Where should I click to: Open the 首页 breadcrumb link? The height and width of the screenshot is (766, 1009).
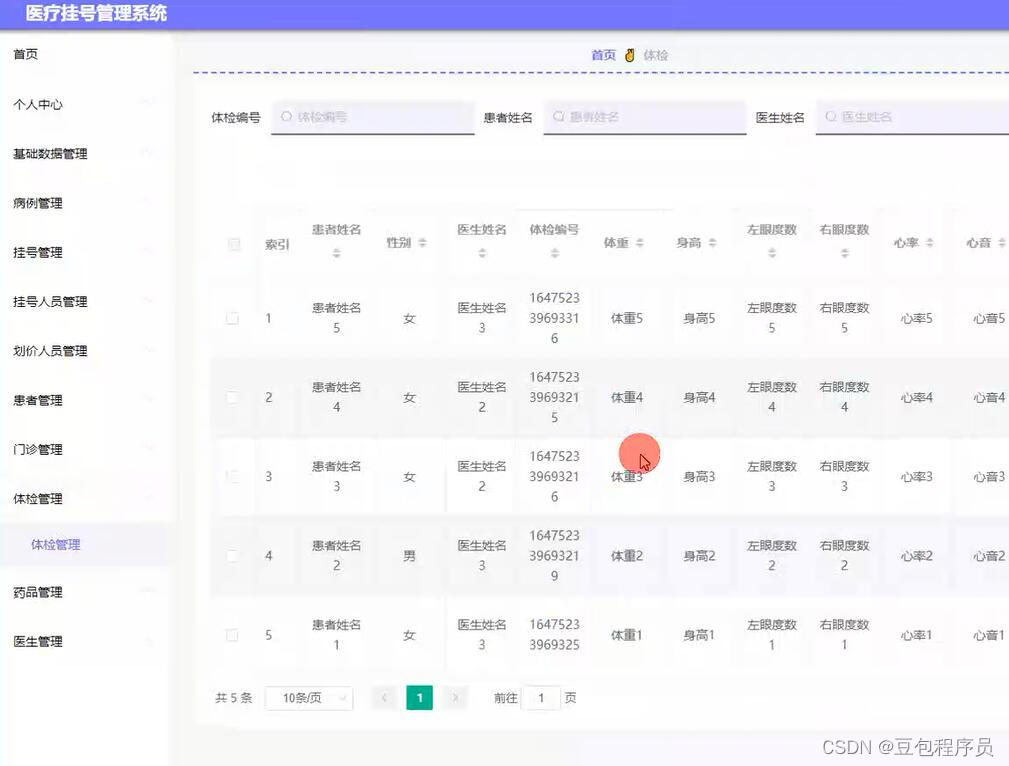603,56
